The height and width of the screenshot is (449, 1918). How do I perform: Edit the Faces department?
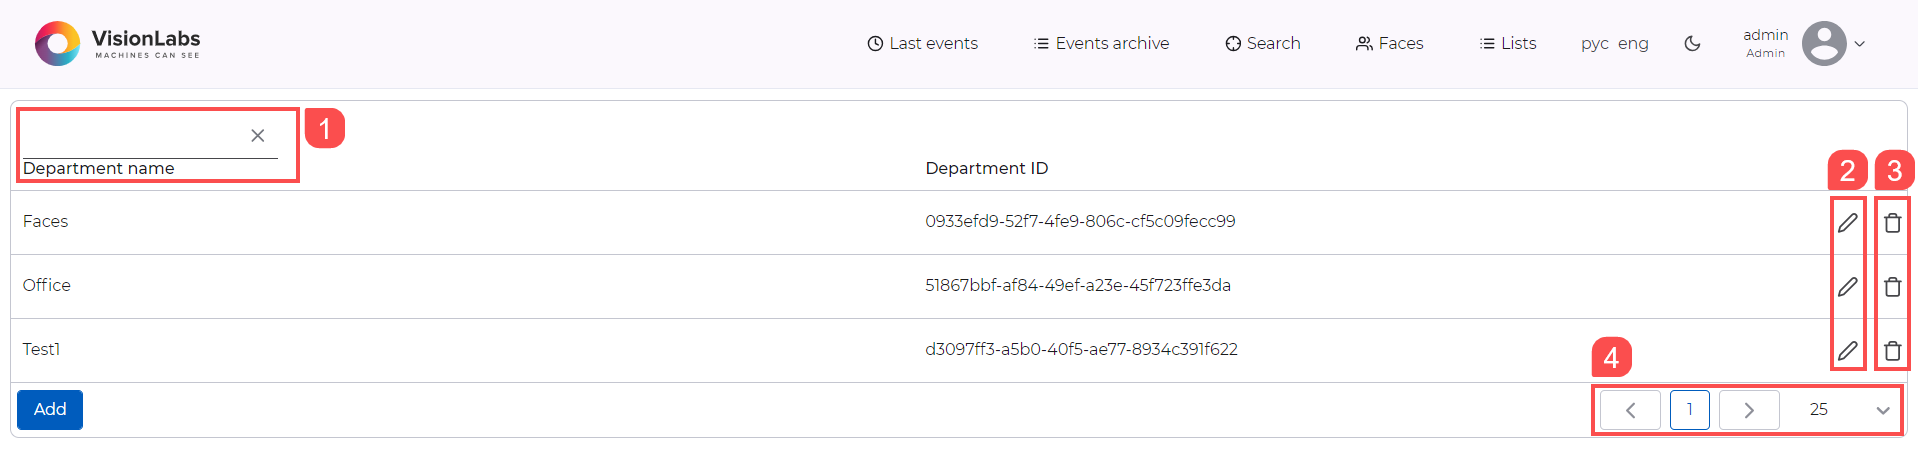(x=1847, y=223)
